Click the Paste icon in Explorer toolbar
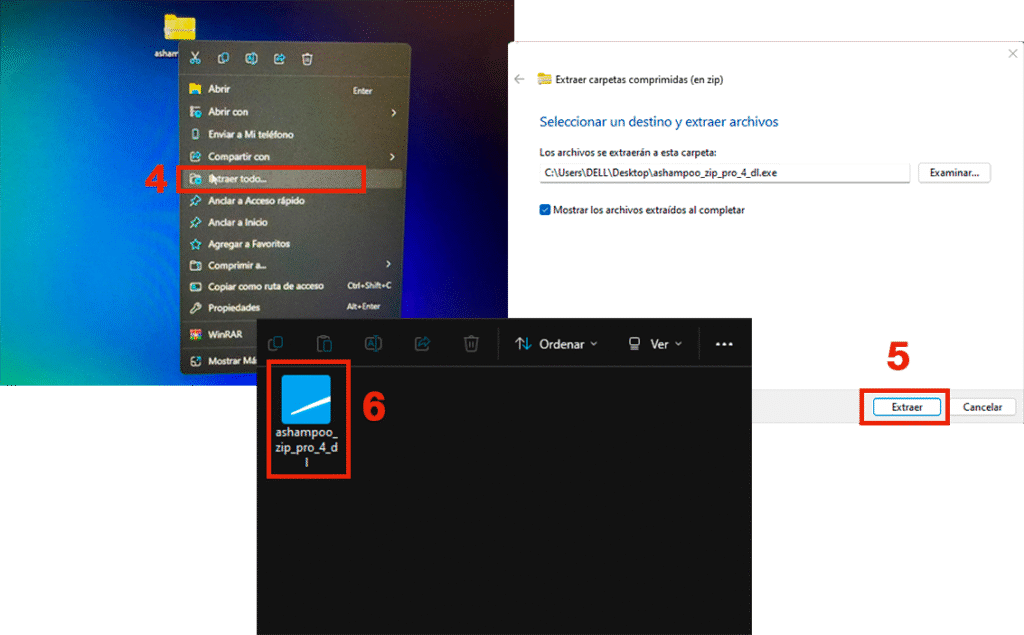The image size is (1024, 635). (324, 344)
